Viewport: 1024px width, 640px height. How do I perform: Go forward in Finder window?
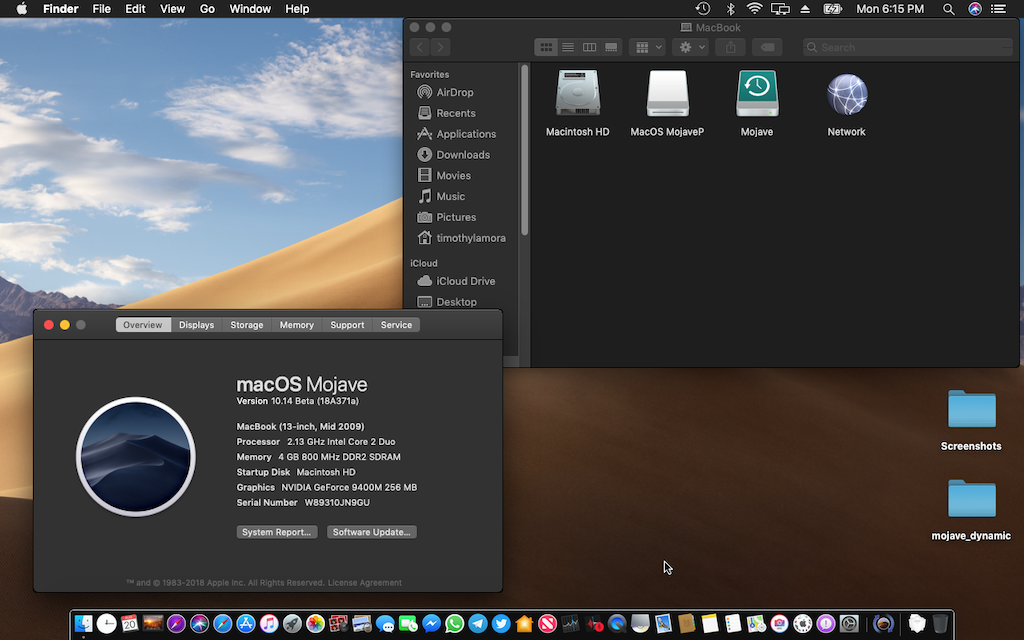[441, 47]
